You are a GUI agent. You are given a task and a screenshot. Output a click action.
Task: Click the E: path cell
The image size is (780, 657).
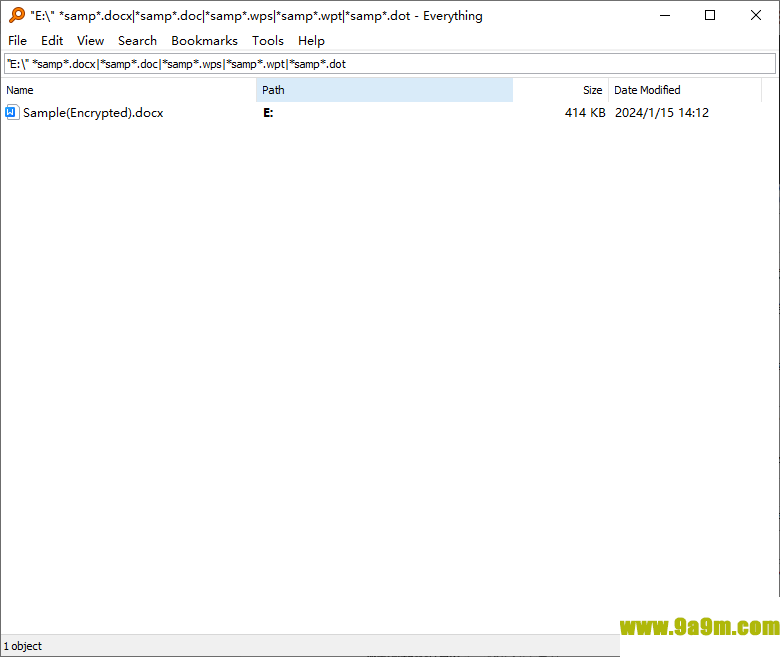(268, 113)
